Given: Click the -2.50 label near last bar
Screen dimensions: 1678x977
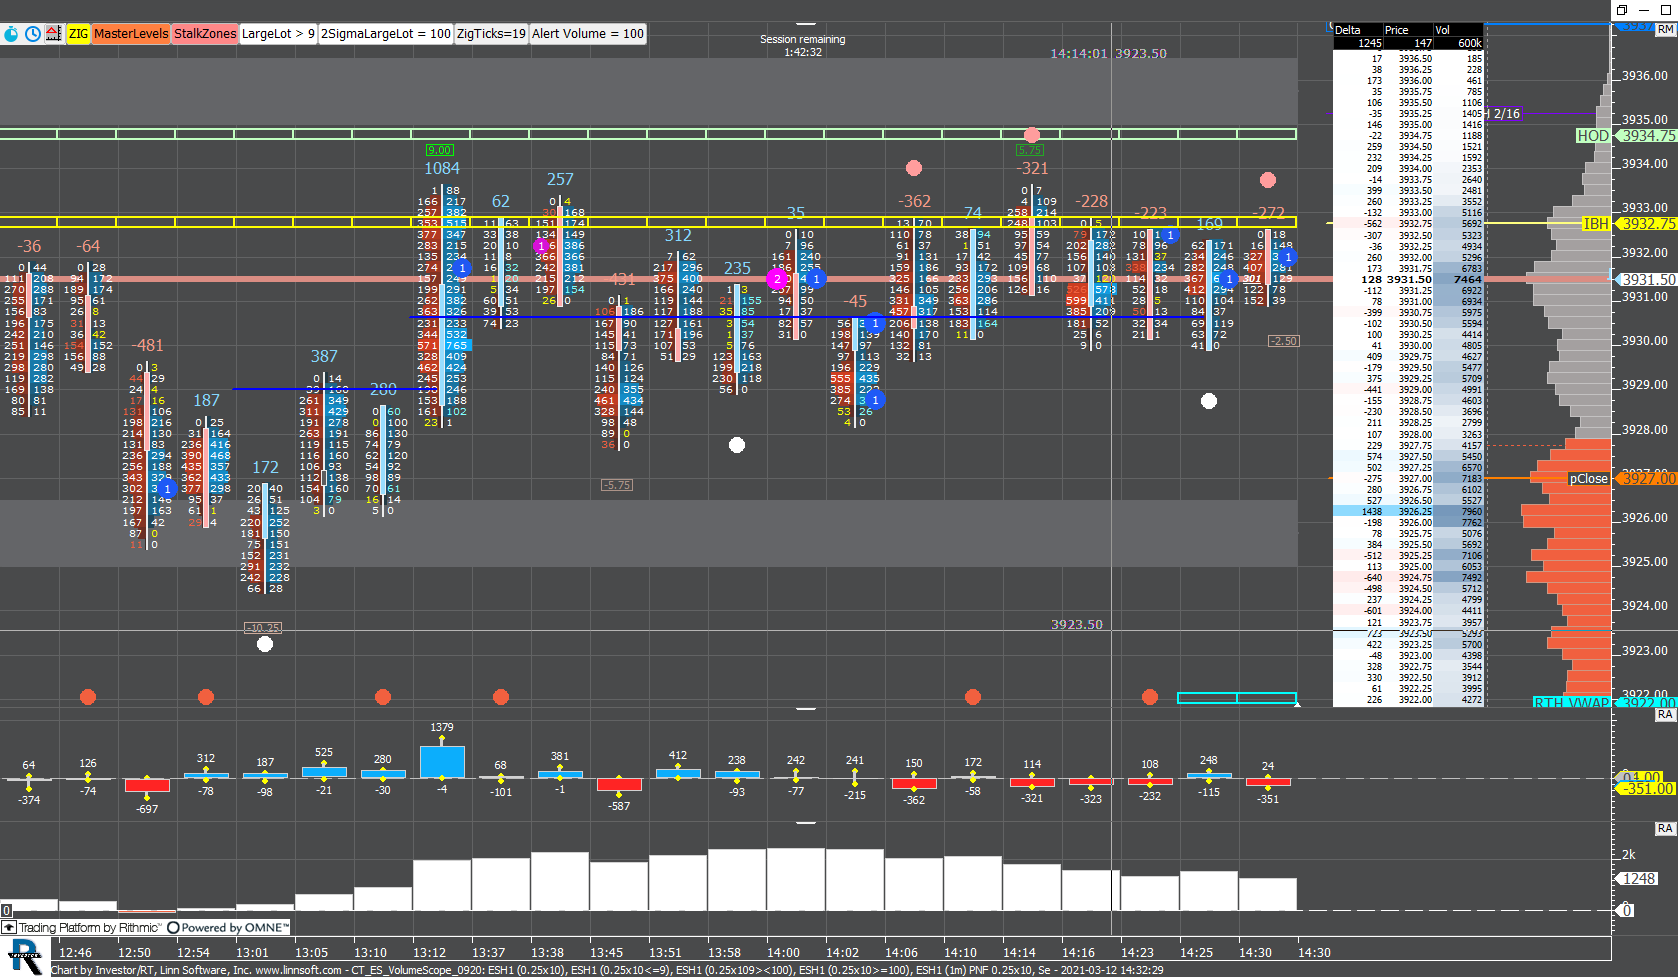Looking at the screenshot, I should pos(1283,341).
